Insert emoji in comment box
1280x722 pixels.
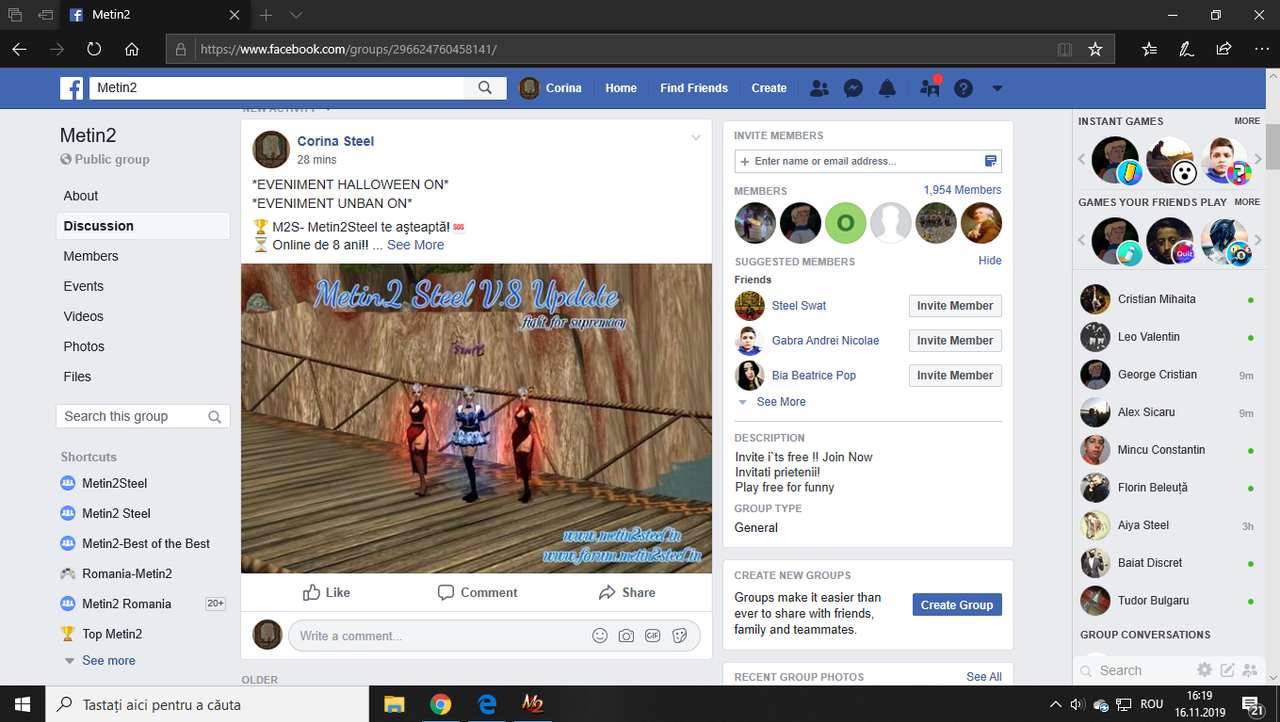point(600,635)
